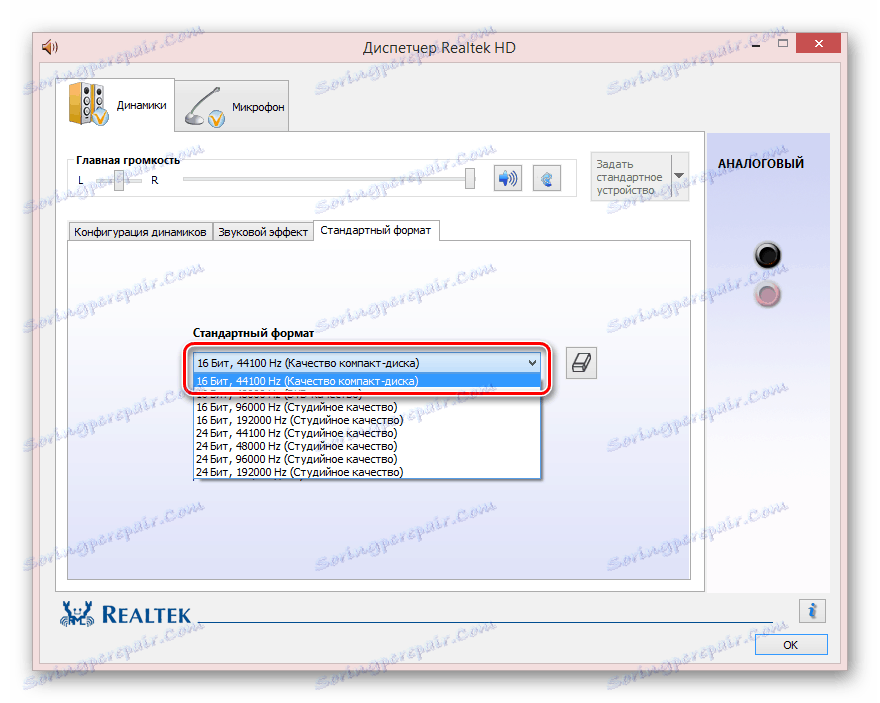Click the eraser reset-format icon
This screenshot has height=703, width=880.
(581, 363)
